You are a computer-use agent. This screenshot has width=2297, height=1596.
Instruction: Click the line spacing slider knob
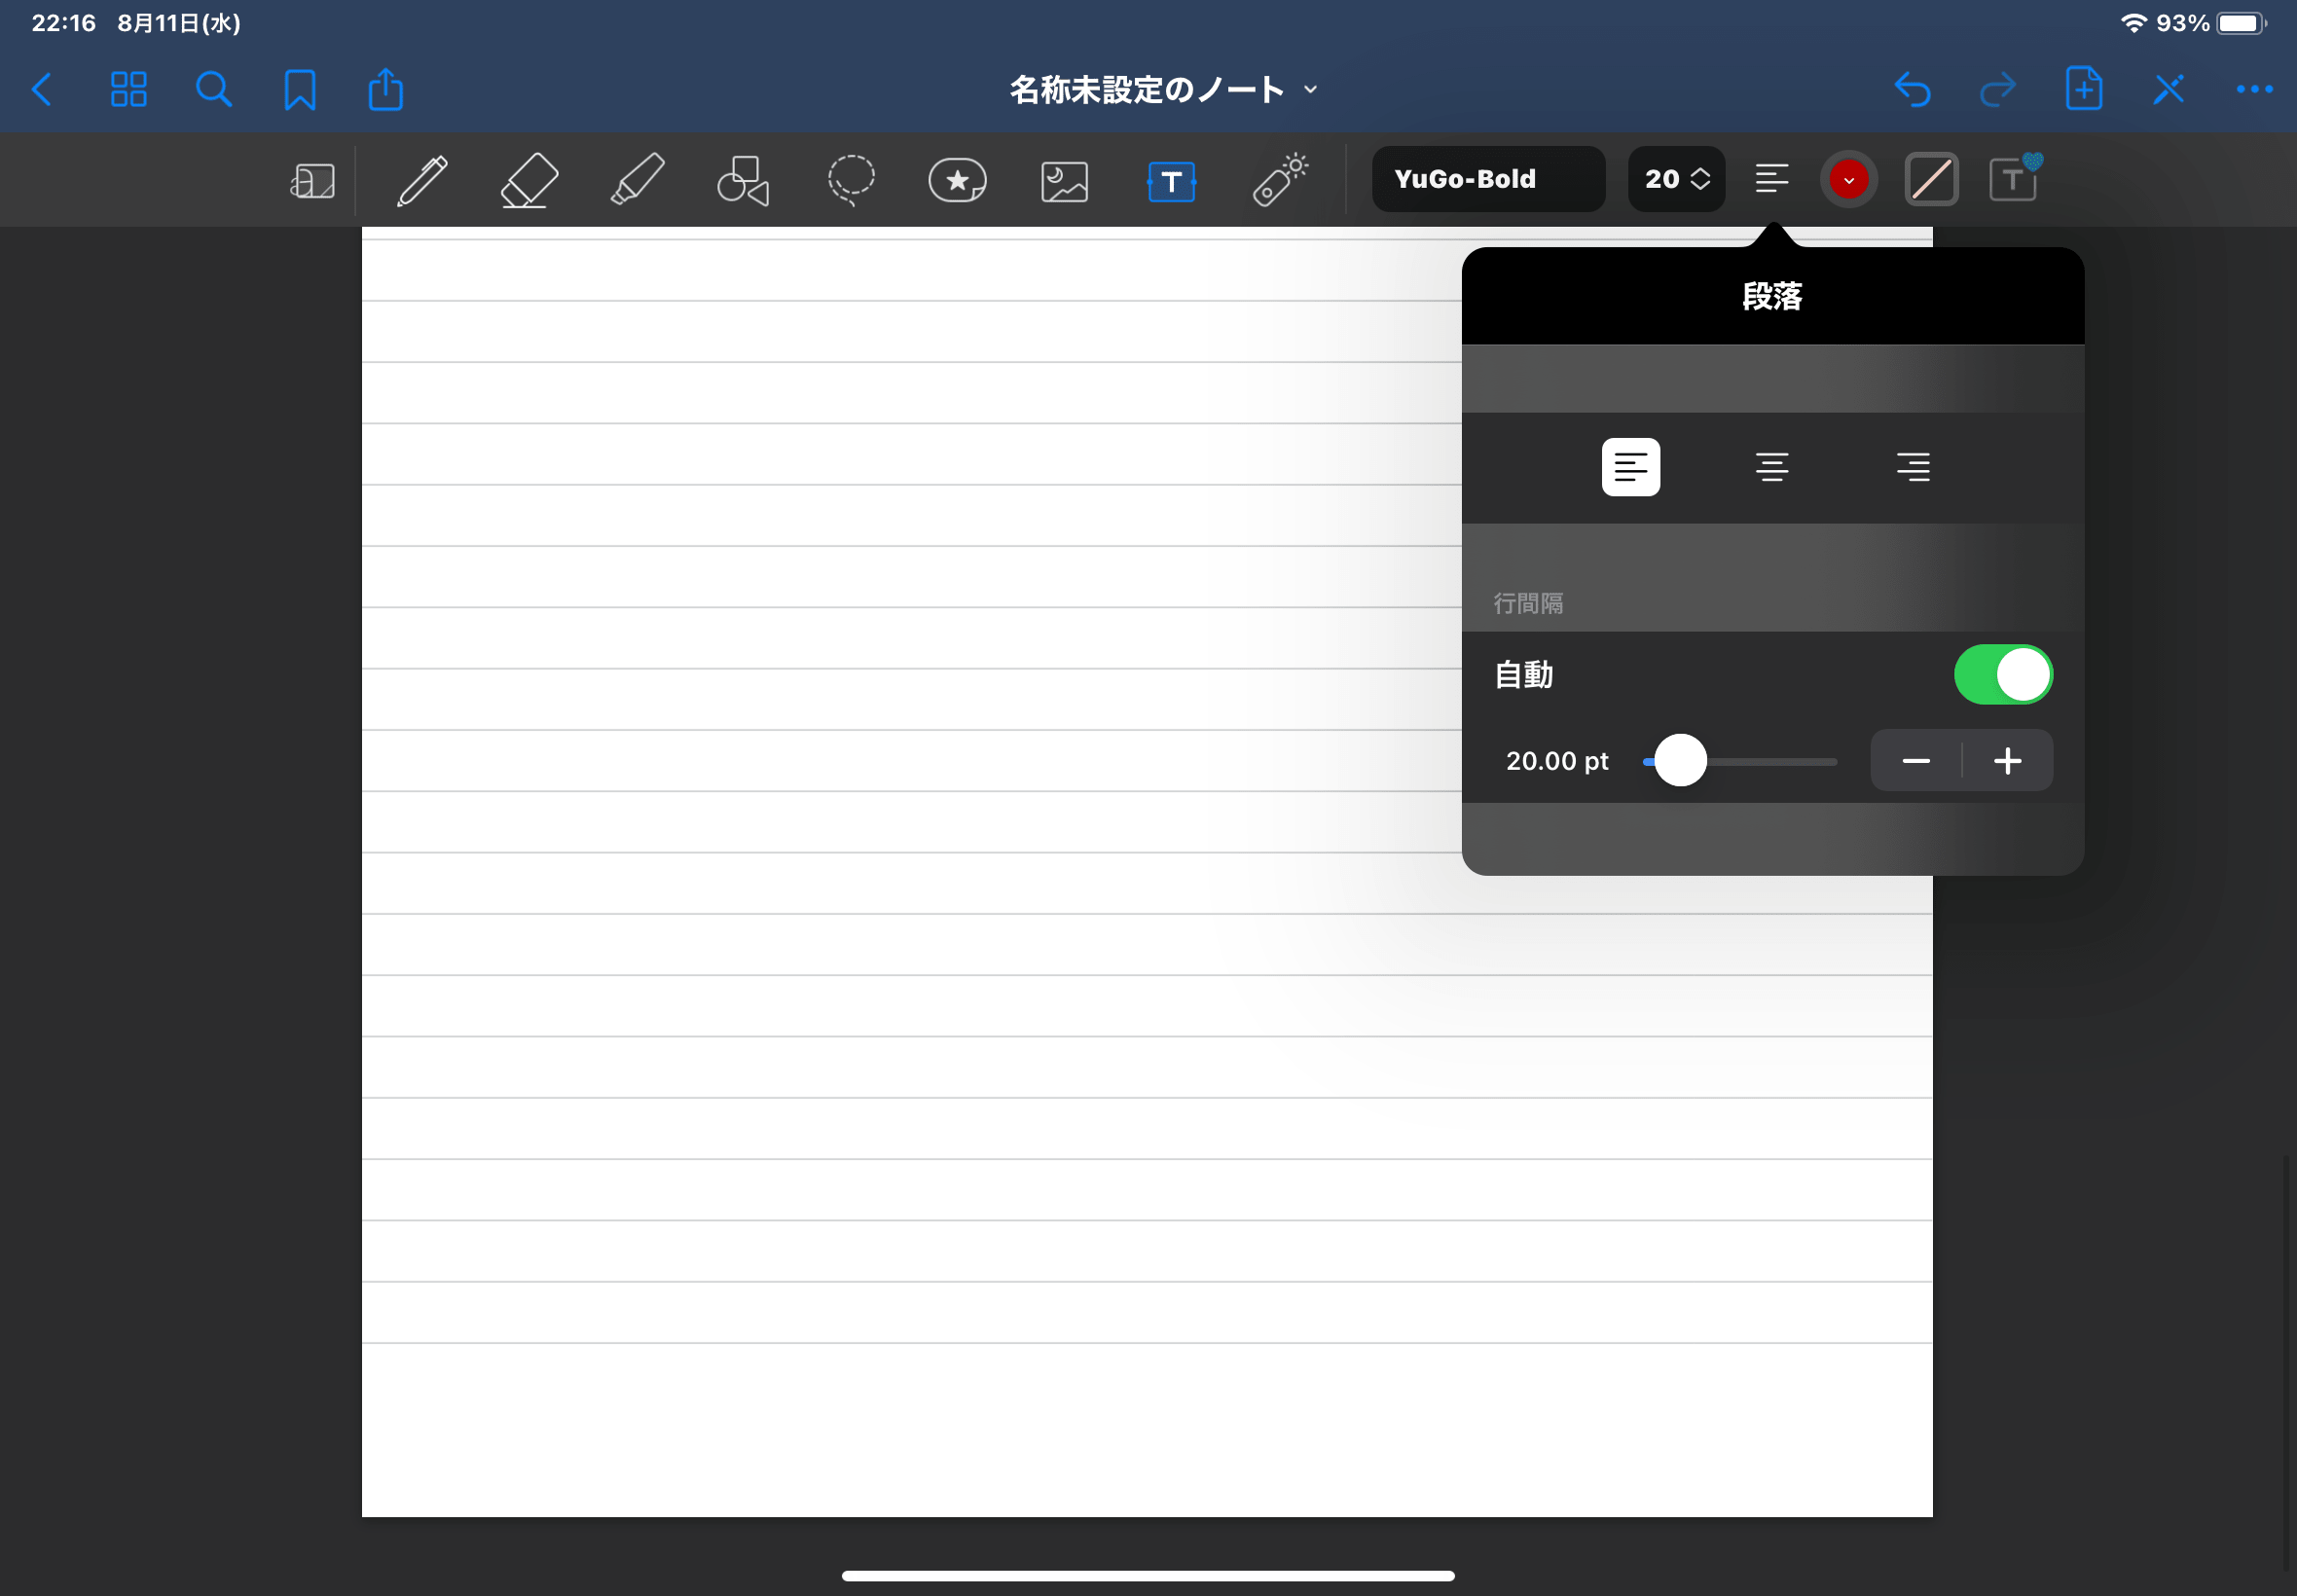point(1680,761)
